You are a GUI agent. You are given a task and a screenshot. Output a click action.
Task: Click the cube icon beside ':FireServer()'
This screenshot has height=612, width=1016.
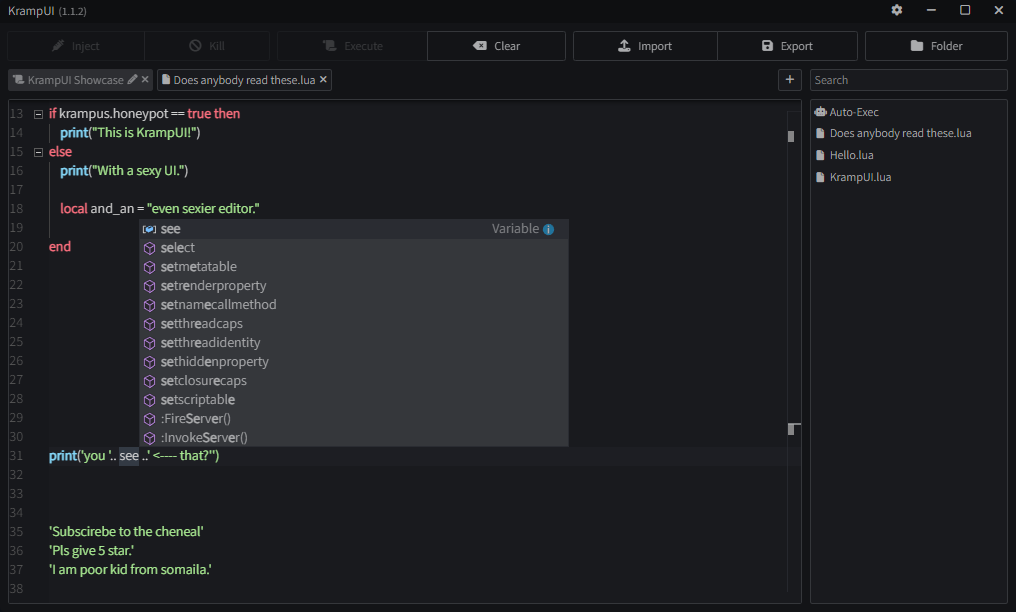point(150,419)
